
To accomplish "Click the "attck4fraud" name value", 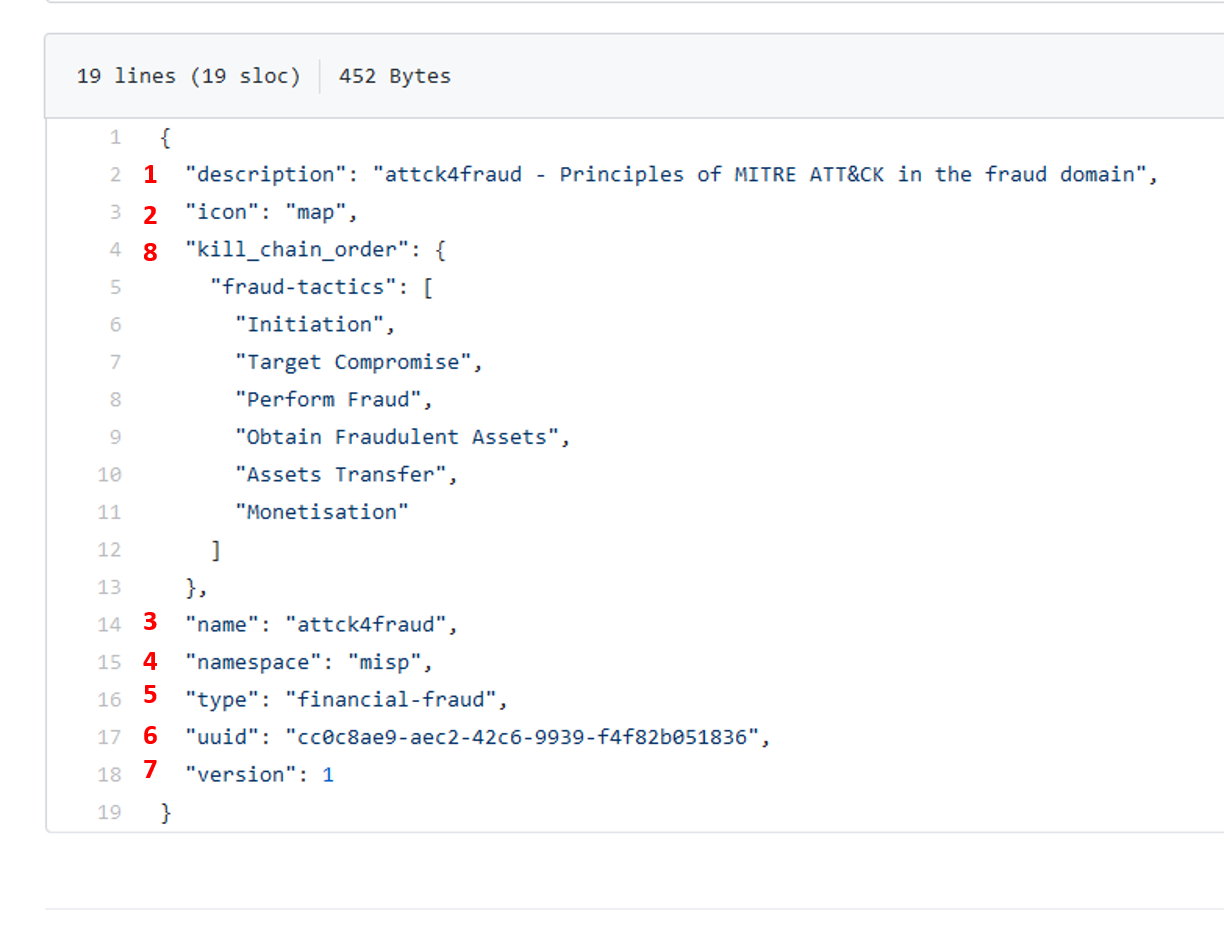I will click(x=366, y=625).
